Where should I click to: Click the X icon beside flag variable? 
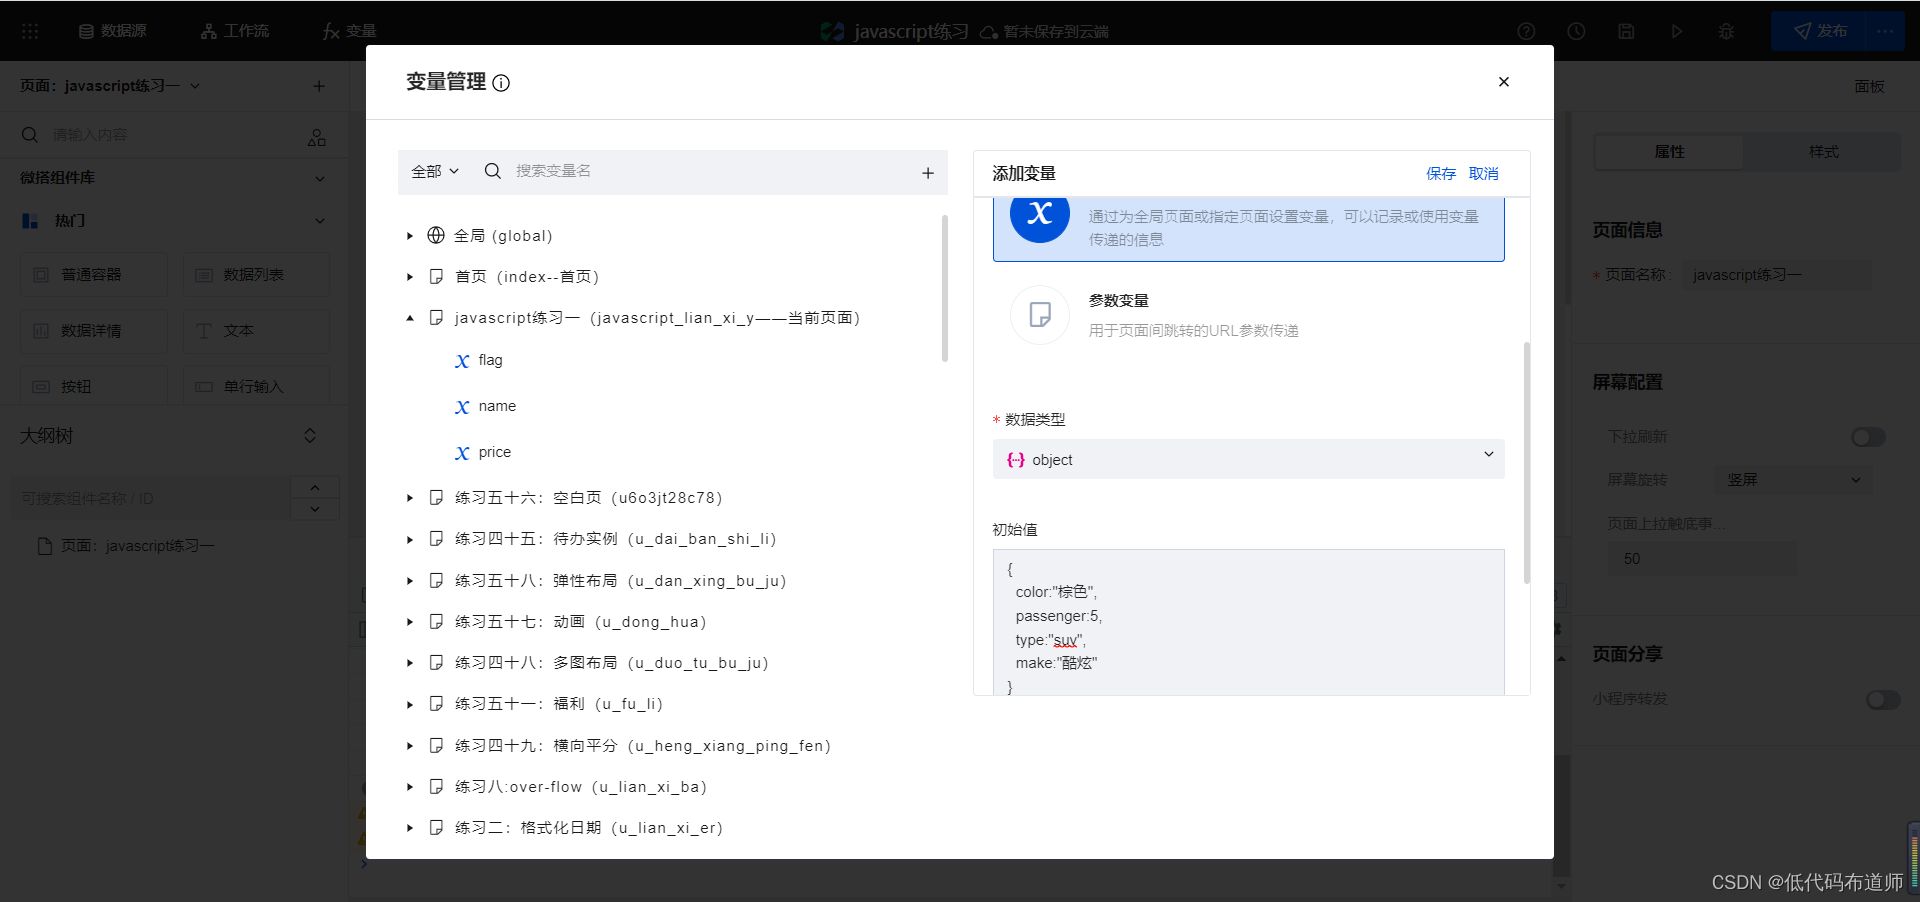[462, 361]
